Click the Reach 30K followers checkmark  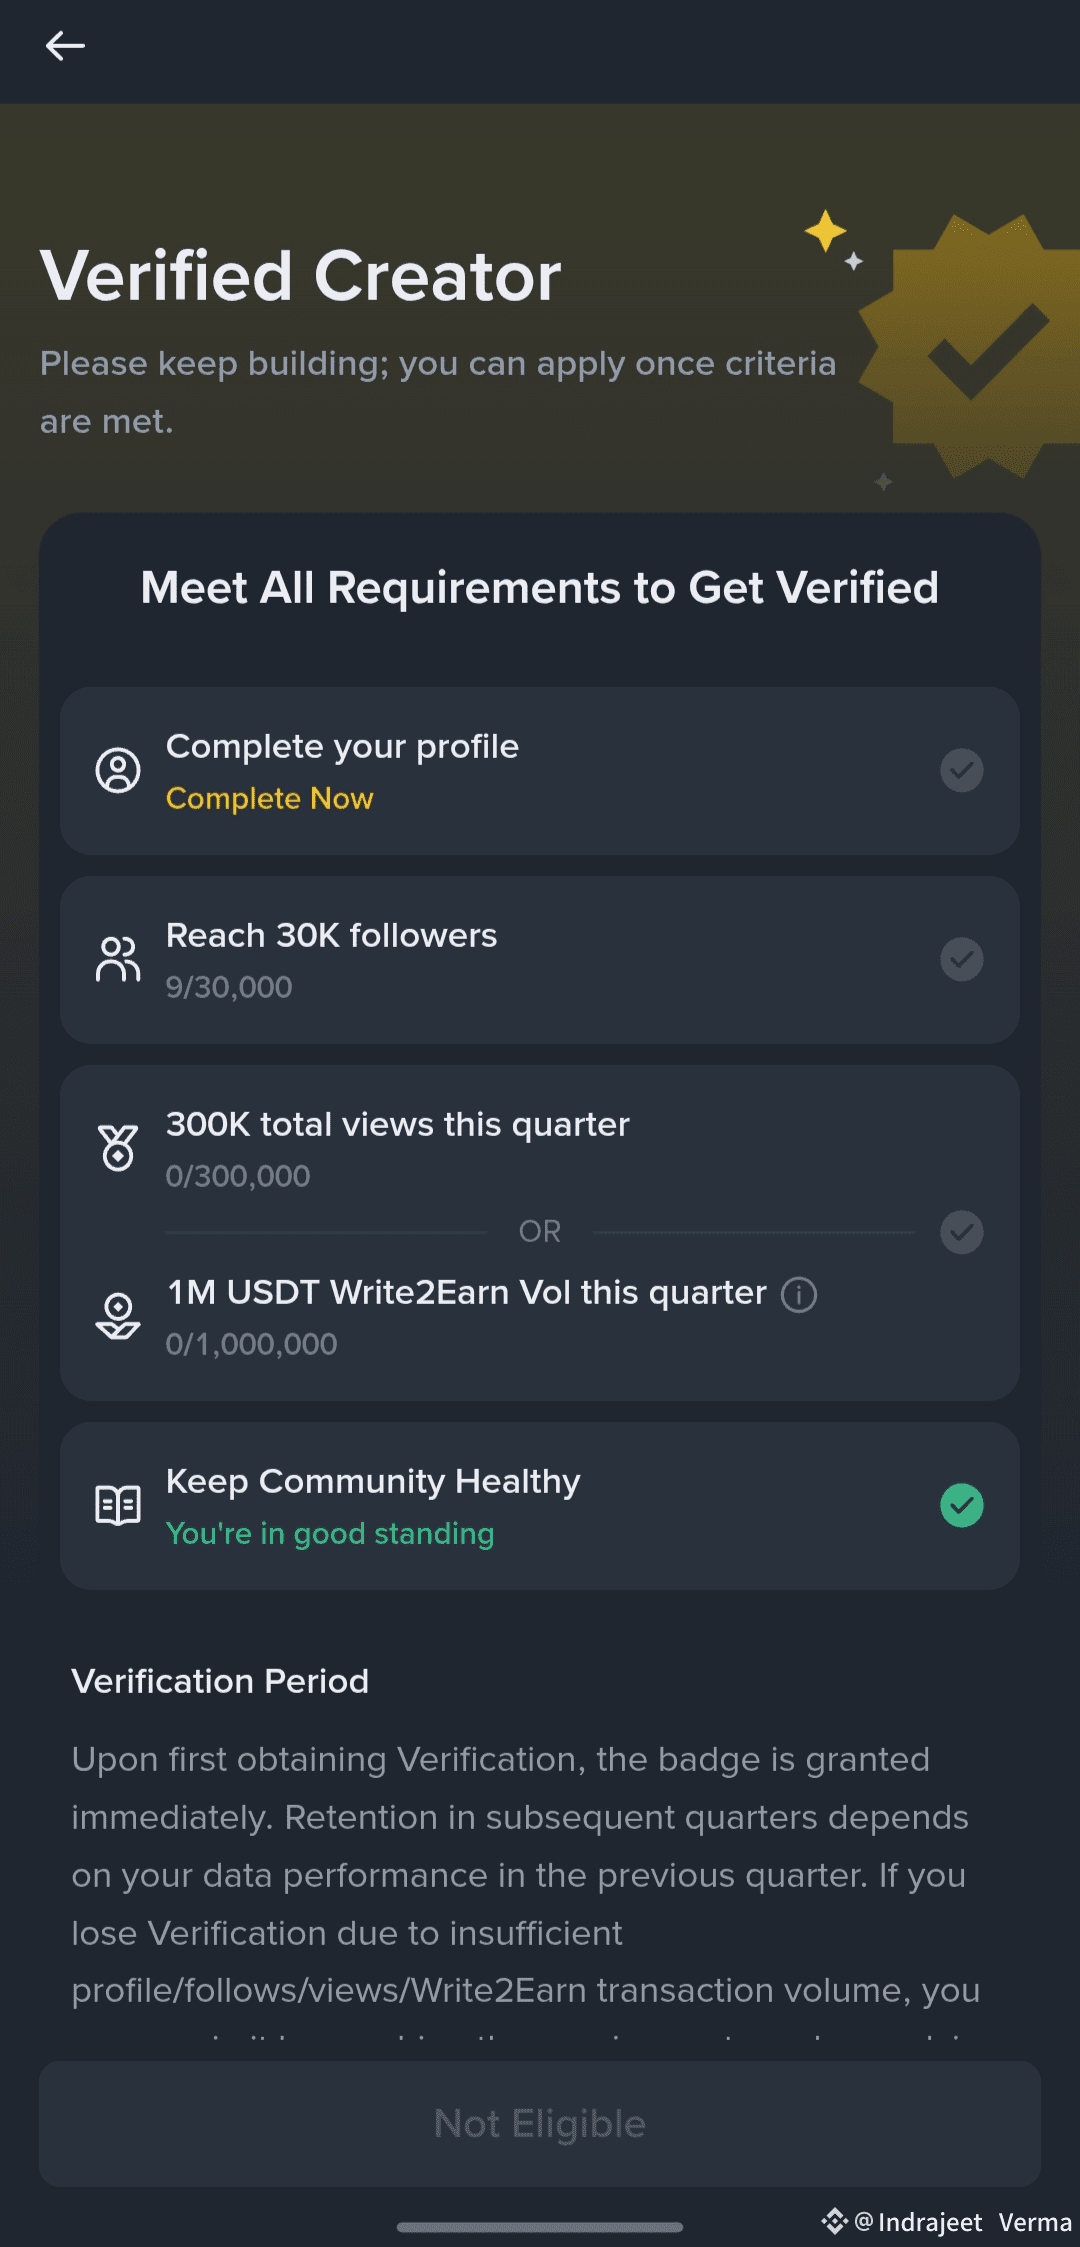pos(962,959)
